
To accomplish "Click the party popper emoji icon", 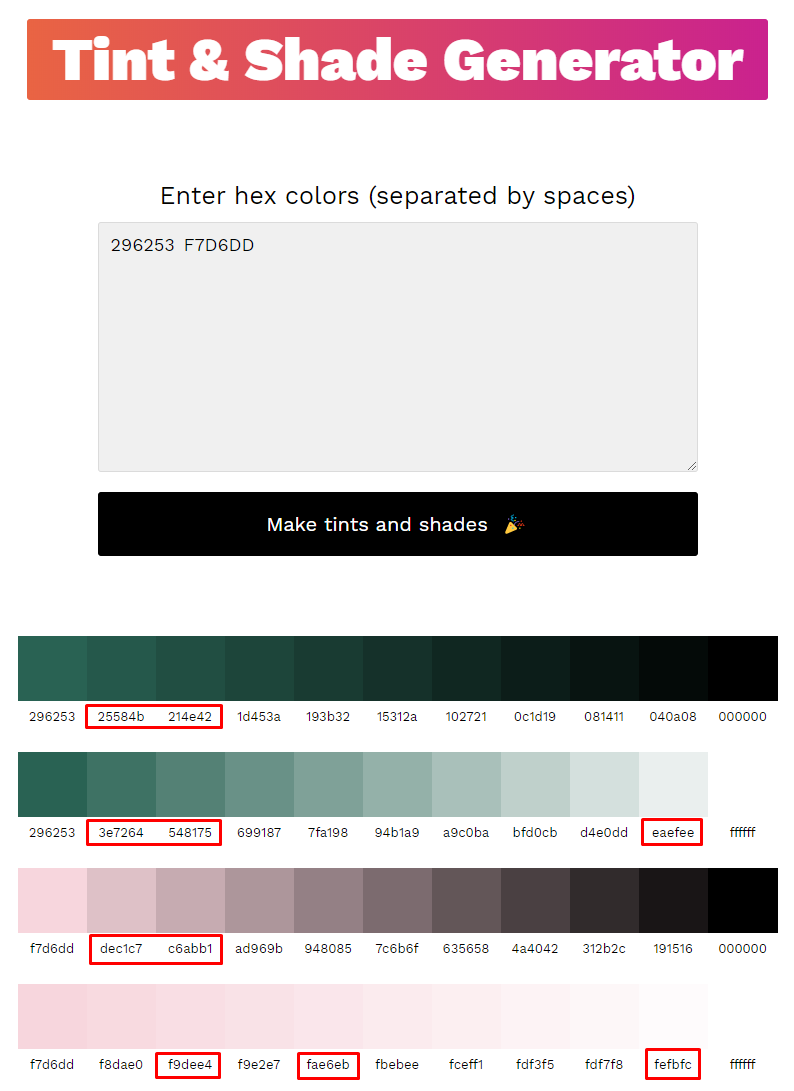I will (514, 524).
